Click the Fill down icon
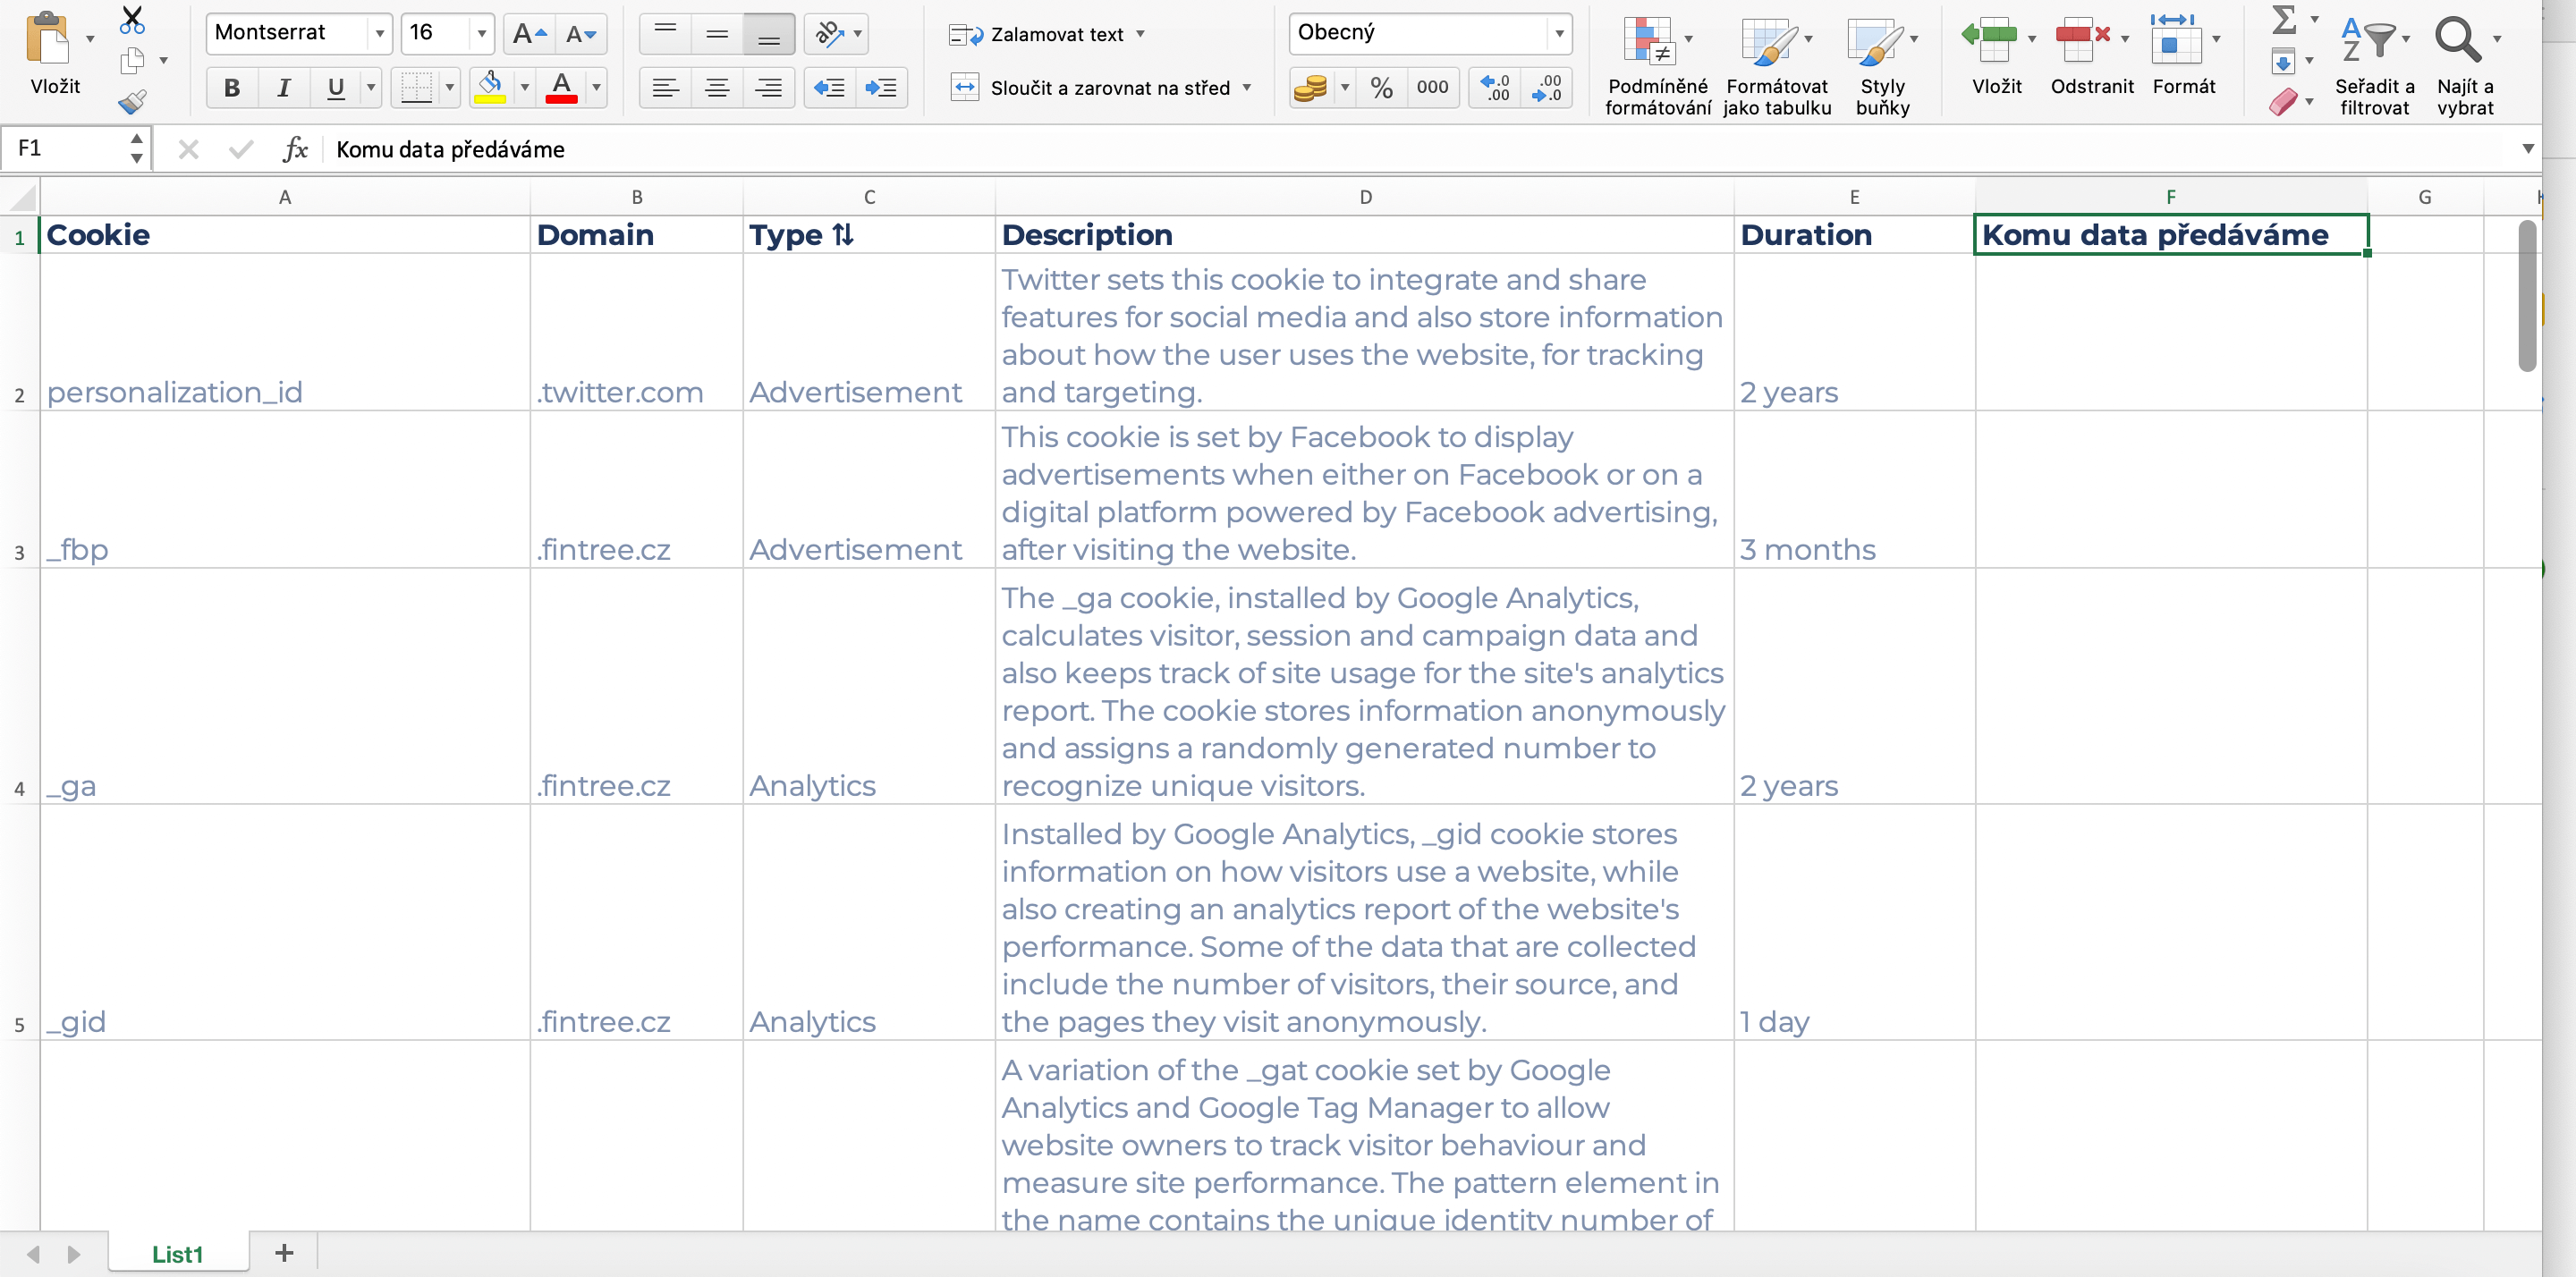The width and height of the screenshot is (2576, 1277). (2283, 62)
